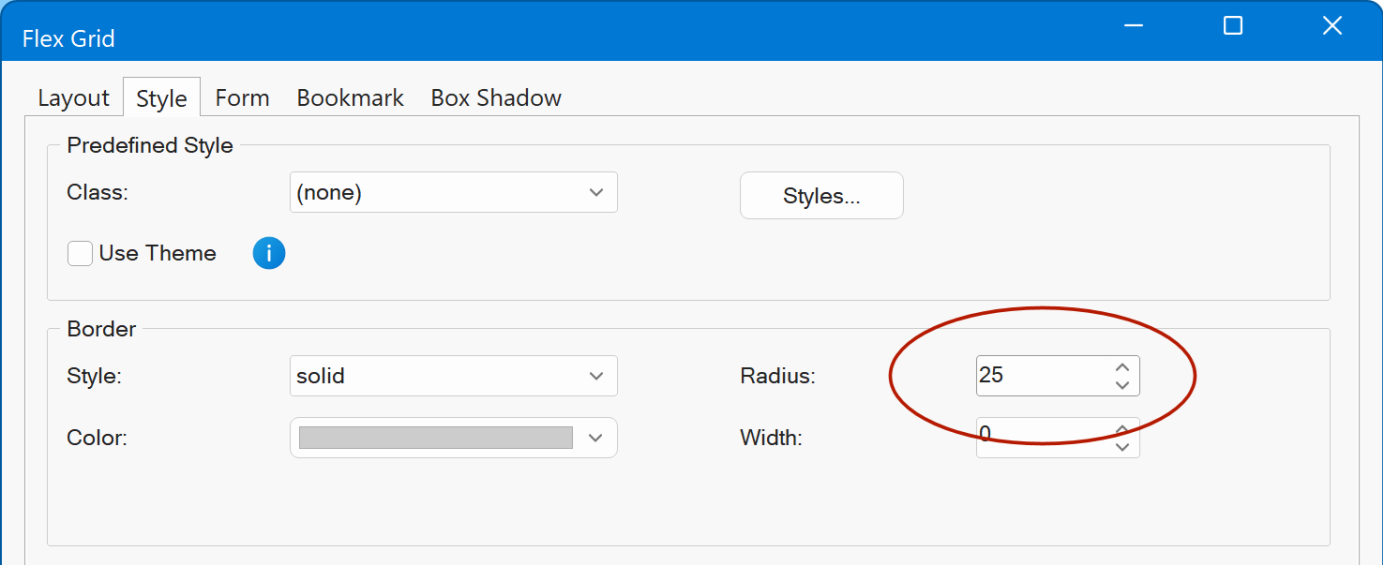This screenshot has height=566, width=1384.
Task: Switch to the Layout tab
Action: pos(73,98)
